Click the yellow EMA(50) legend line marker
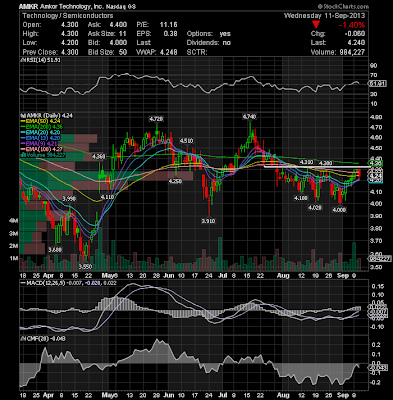The height and width of the screenshot is (400, 393). 22,121
